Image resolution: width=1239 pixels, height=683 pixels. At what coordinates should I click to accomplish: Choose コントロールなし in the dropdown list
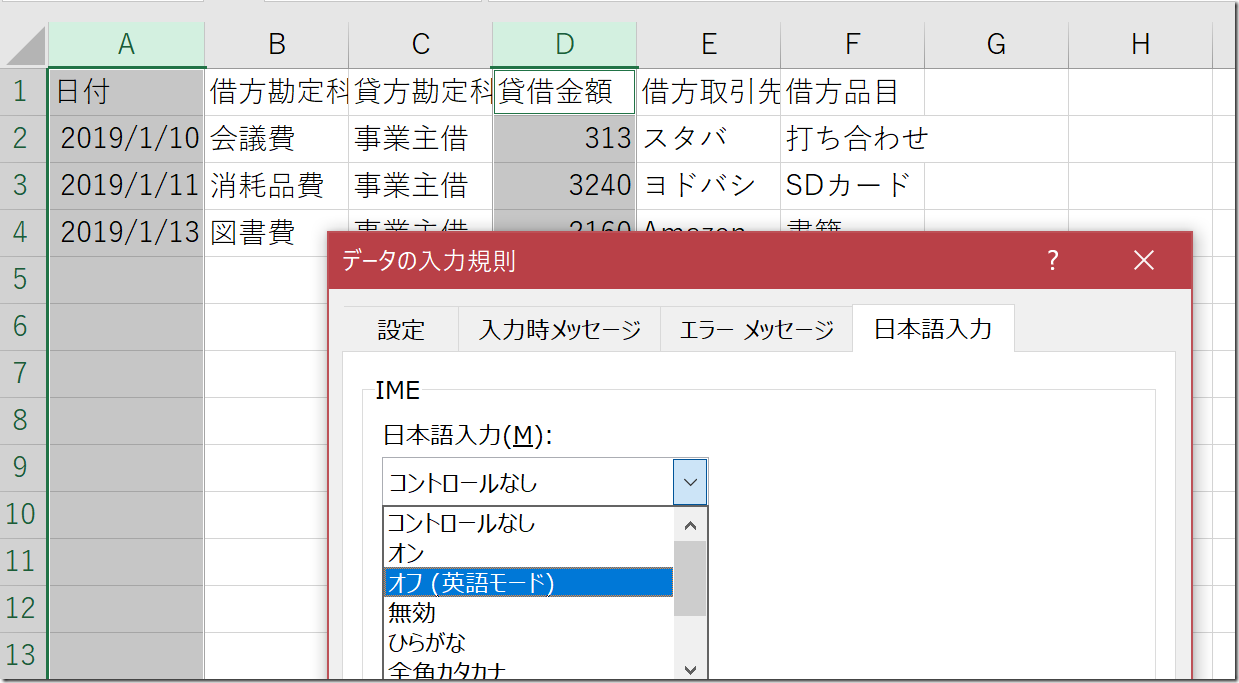point(529,522)
